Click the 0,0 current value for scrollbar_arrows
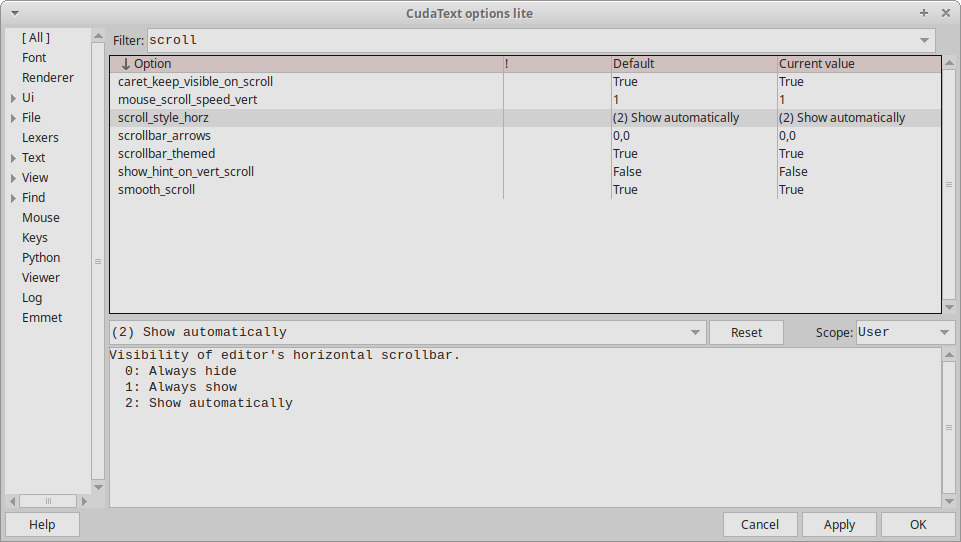The width and height of the screenshot is (961, 542). coord(788,136)
